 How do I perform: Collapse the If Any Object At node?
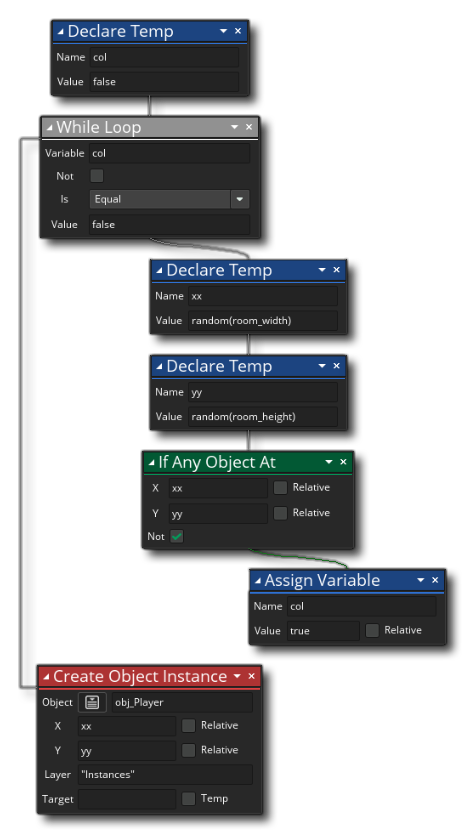151,463
